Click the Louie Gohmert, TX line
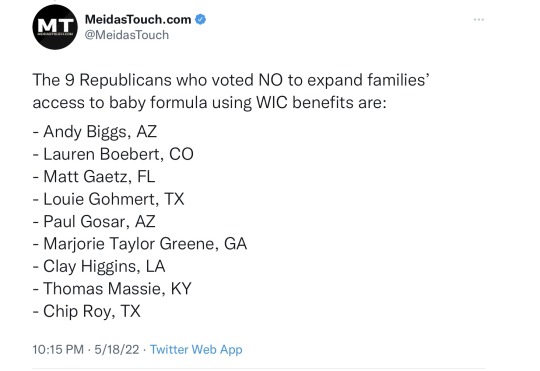Screen dimensions: 540x371 click(x=108, y=199)
